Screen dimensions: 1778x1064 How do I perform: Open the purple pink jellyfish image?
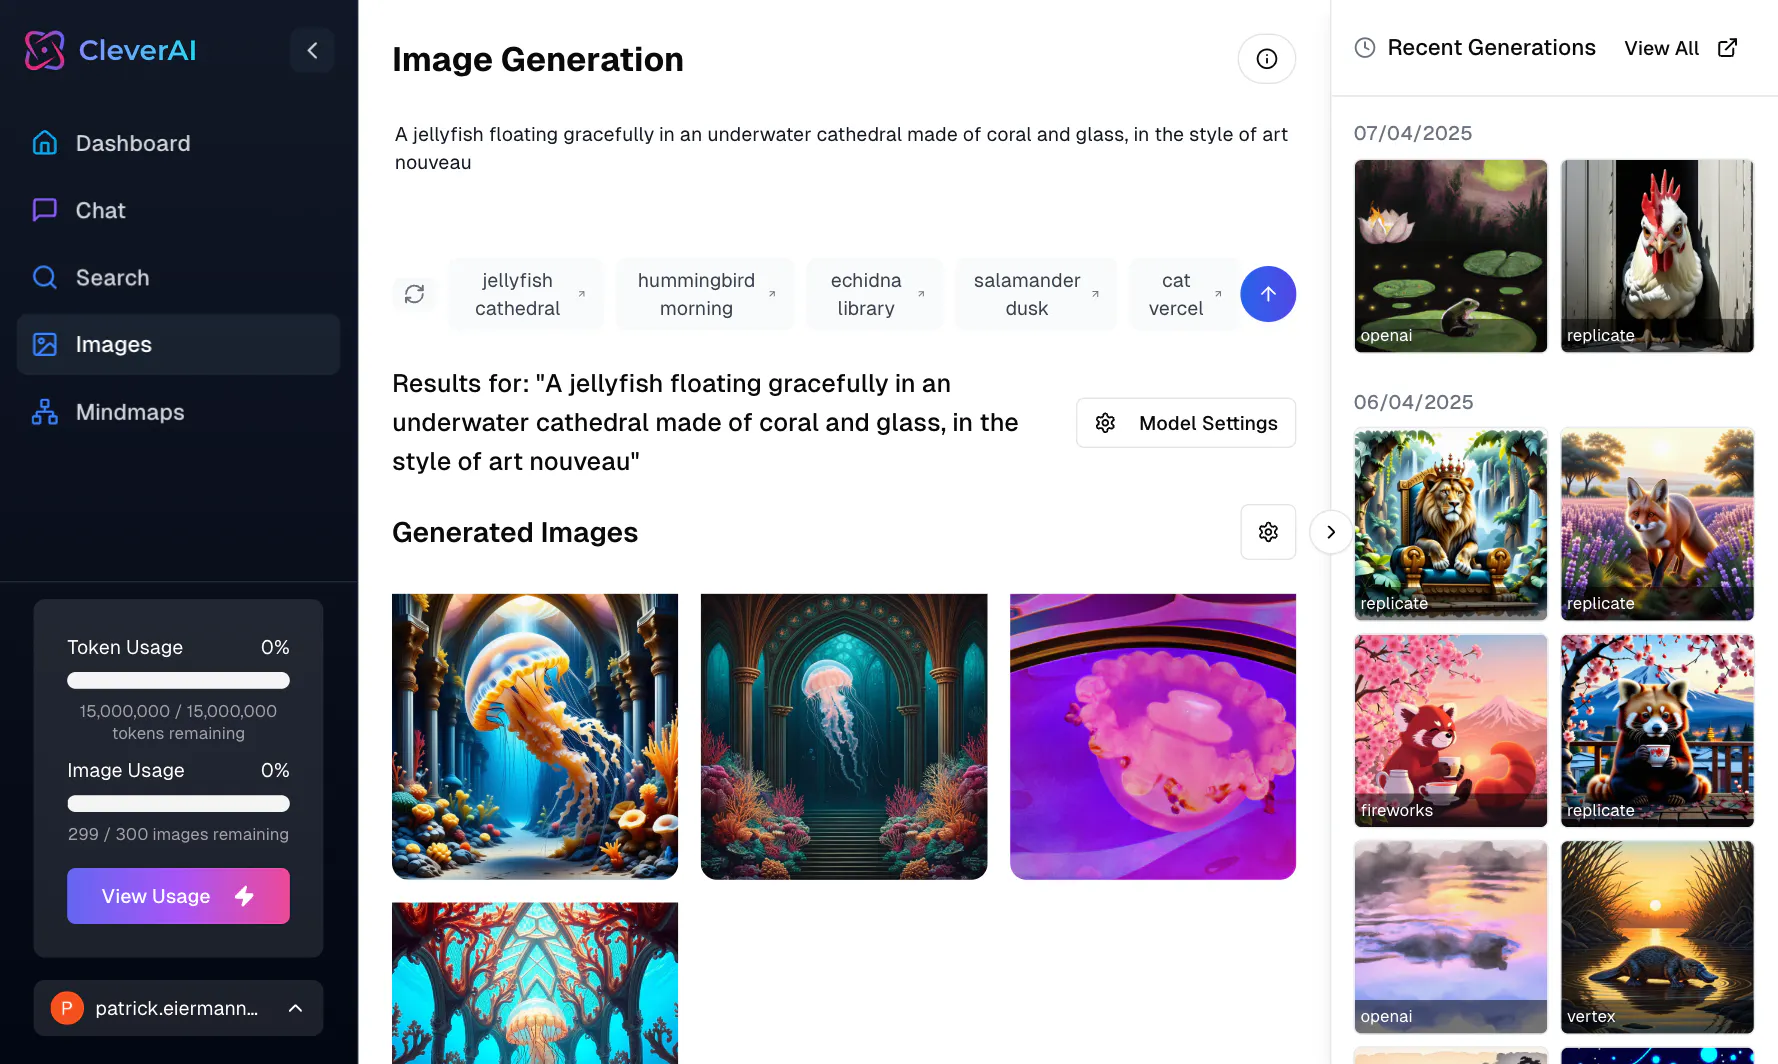point(1153,737)
